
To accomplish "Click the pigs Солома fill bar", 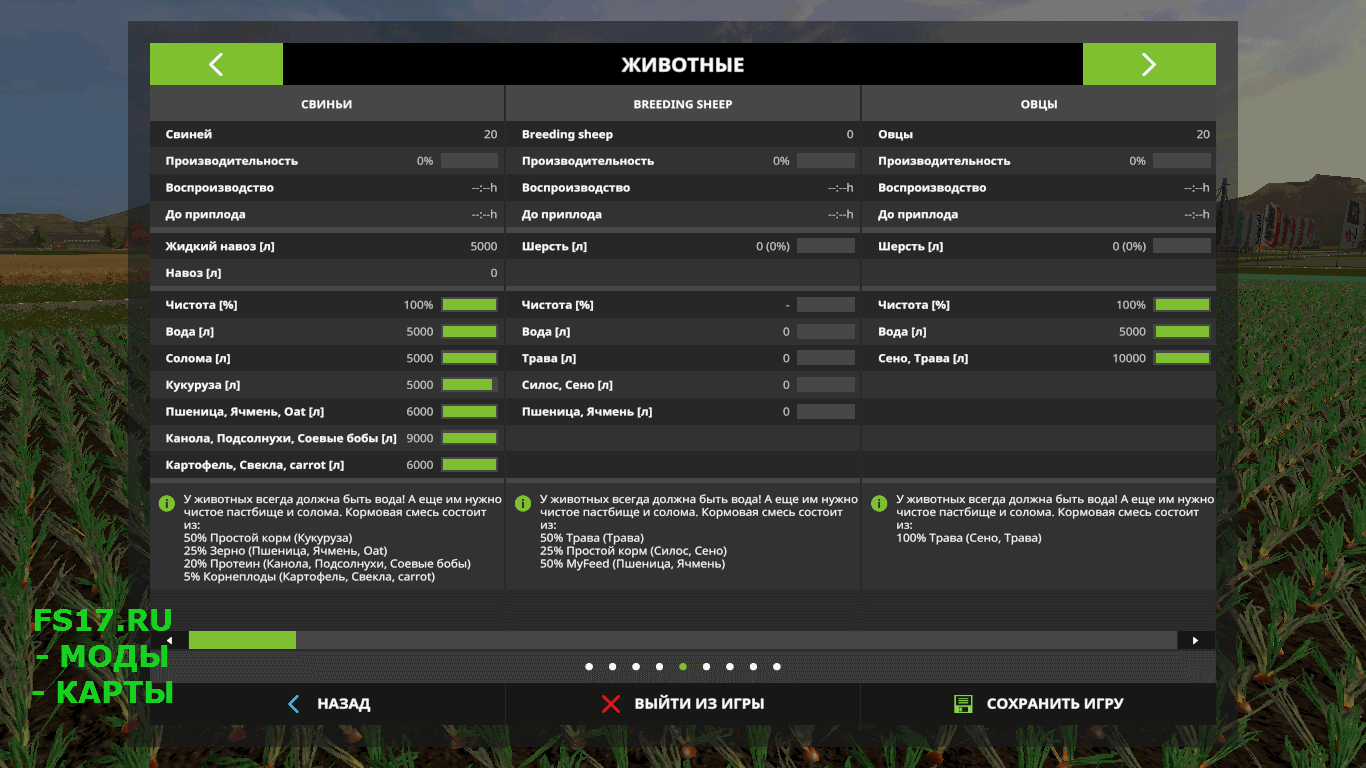I will point(469,358).
